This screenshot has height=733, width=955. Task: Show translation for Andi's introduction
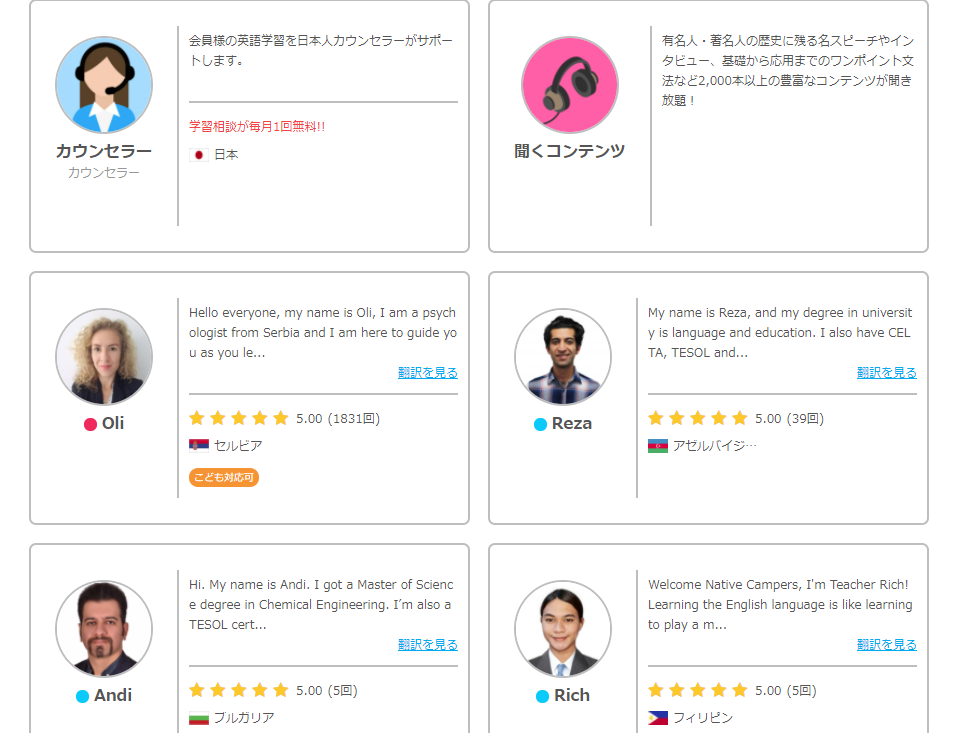pyautogui.click(x=427, y=645)
